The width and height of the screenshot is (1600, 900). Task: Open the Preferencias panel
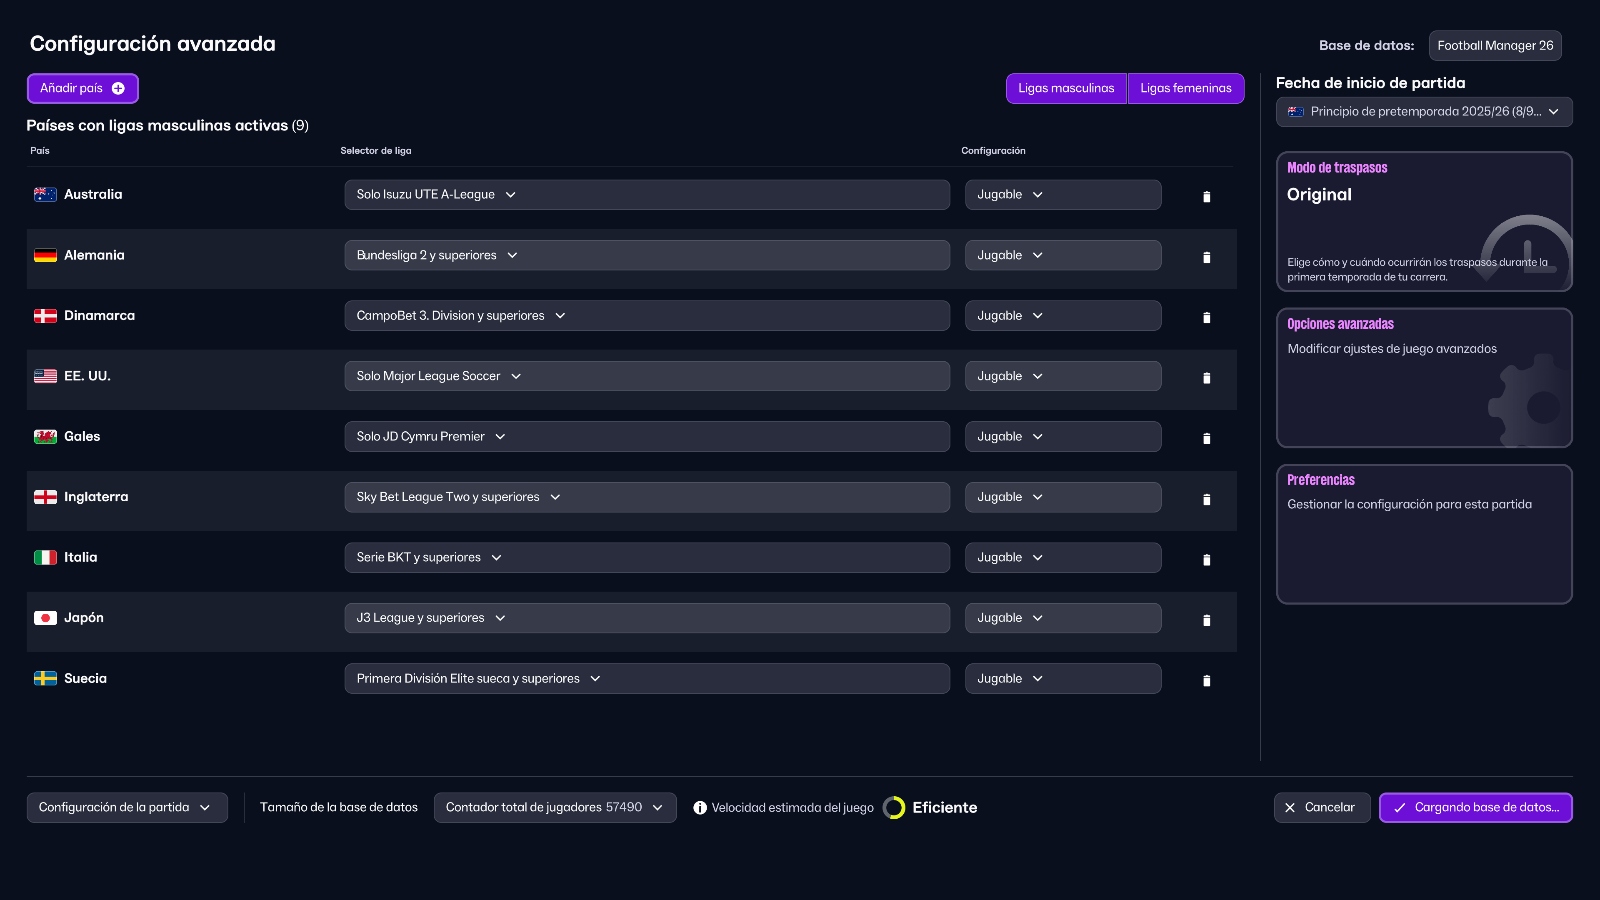click(x=1424, y=533)
